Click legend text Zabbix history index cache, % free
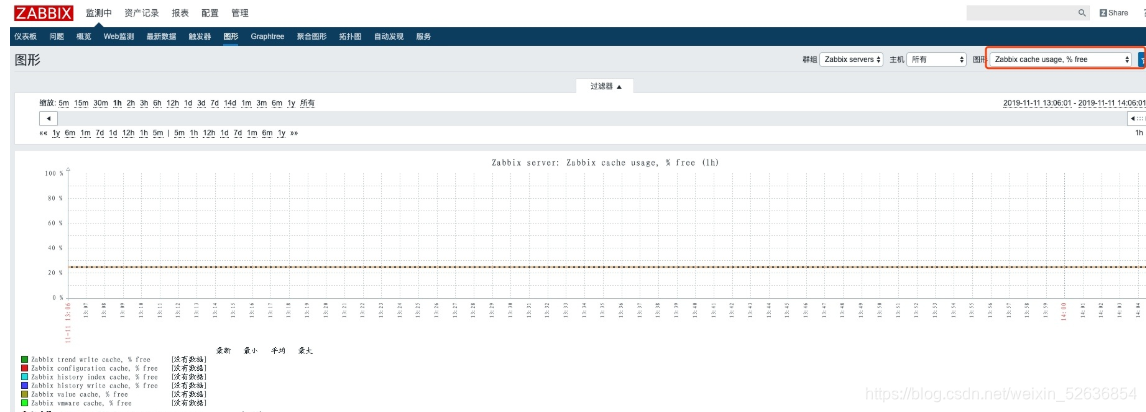The height and width of the screenshot is (412, 1146). point(94,377)
